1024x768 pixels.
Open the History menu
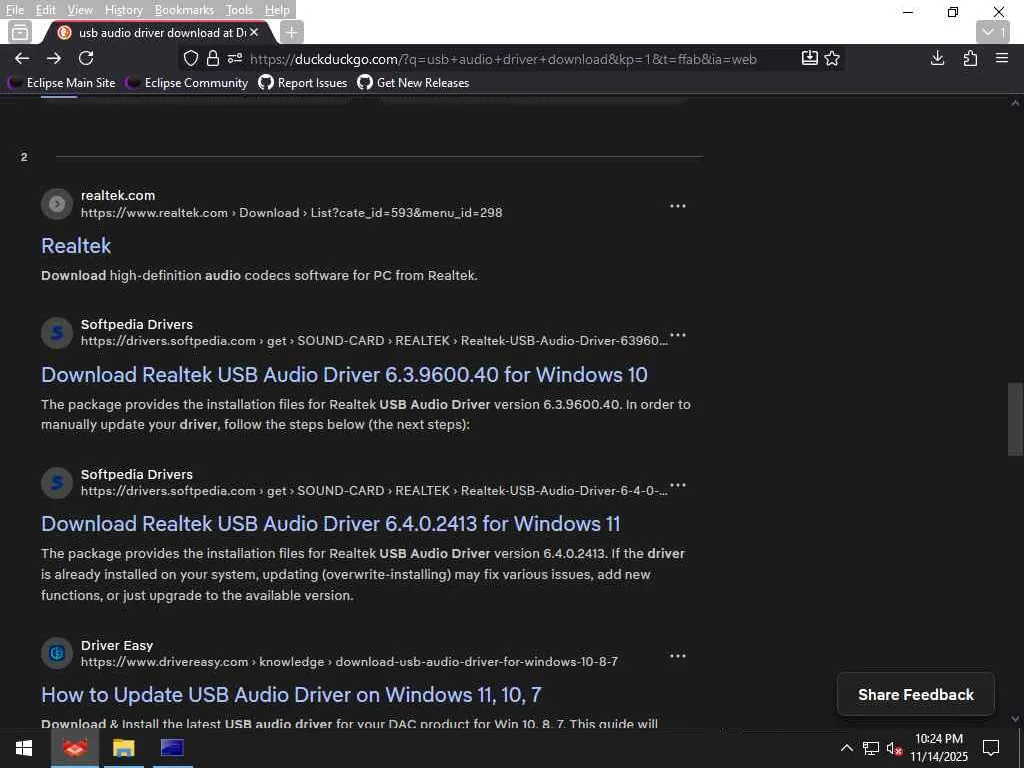coord(123,10)
